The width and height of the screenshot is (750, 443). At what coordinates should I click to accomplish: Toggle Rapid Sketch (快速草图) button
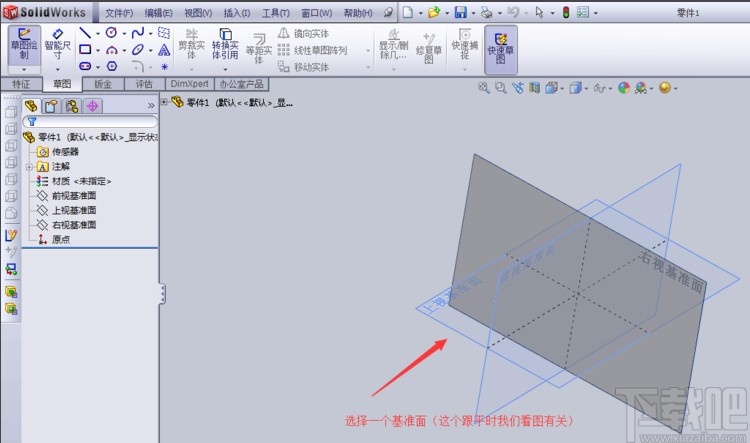click(x=501, y=49)
